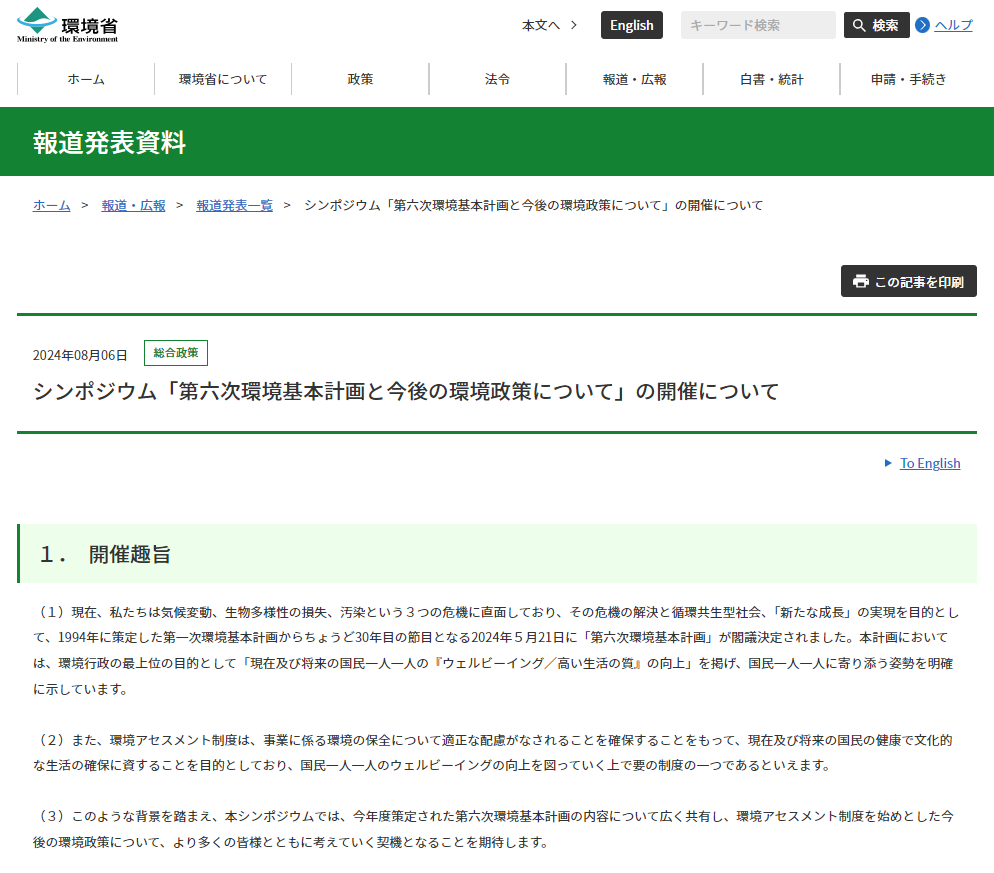Click the magnifier search icon on 検索 button
Screen dimensions: 994x873
[x=858, y=24]
